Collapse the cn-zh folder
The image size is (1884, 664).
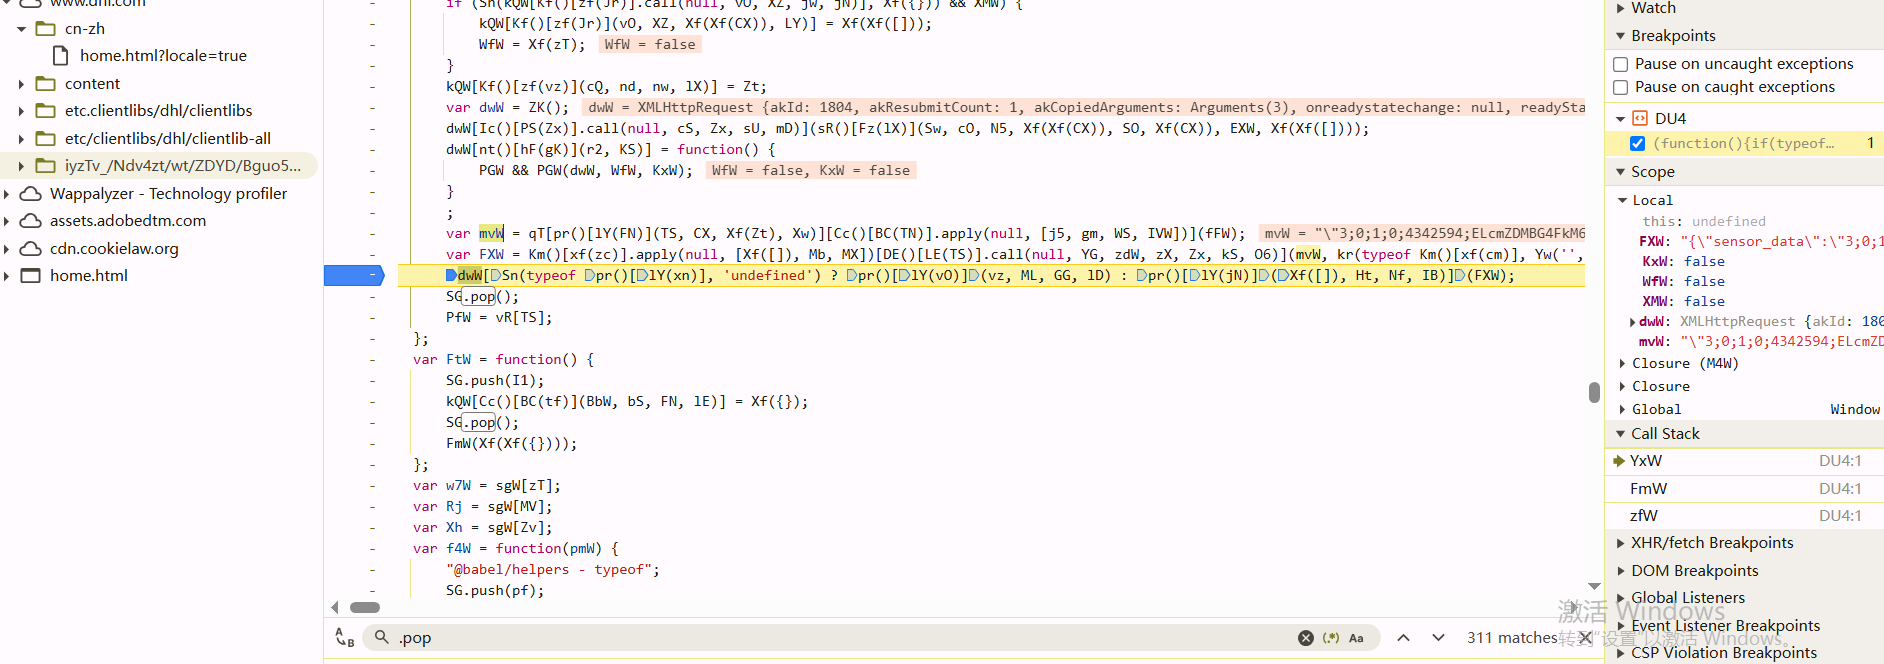click(21, 29)
